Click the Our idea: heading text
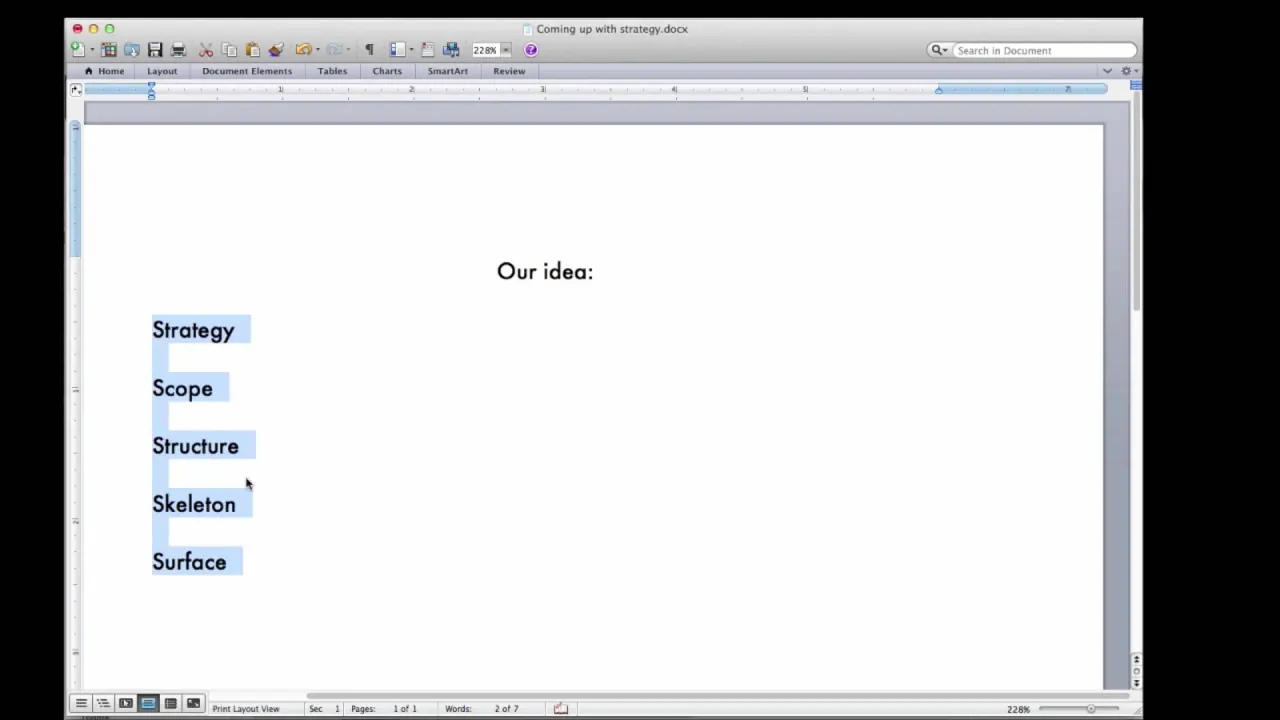The height and width of the screenshot is (720, 1280). pos(545,271)
